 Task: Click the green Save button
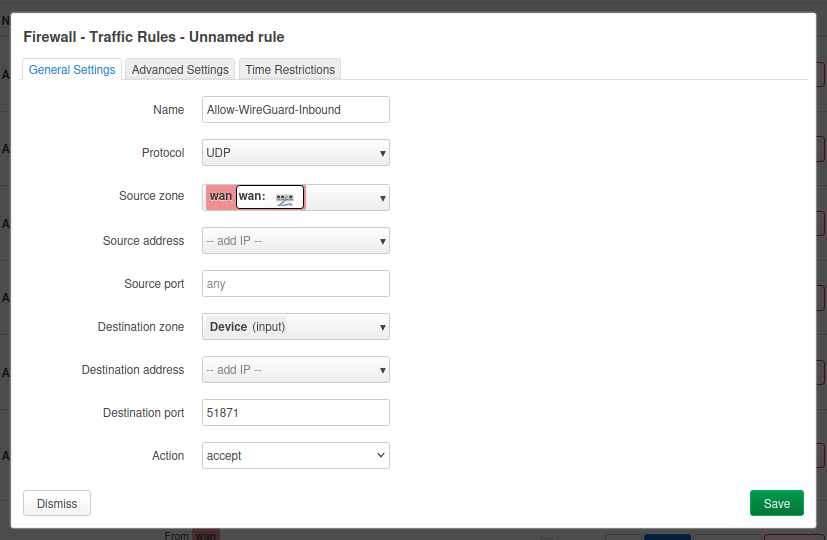[x=777, y=504]
